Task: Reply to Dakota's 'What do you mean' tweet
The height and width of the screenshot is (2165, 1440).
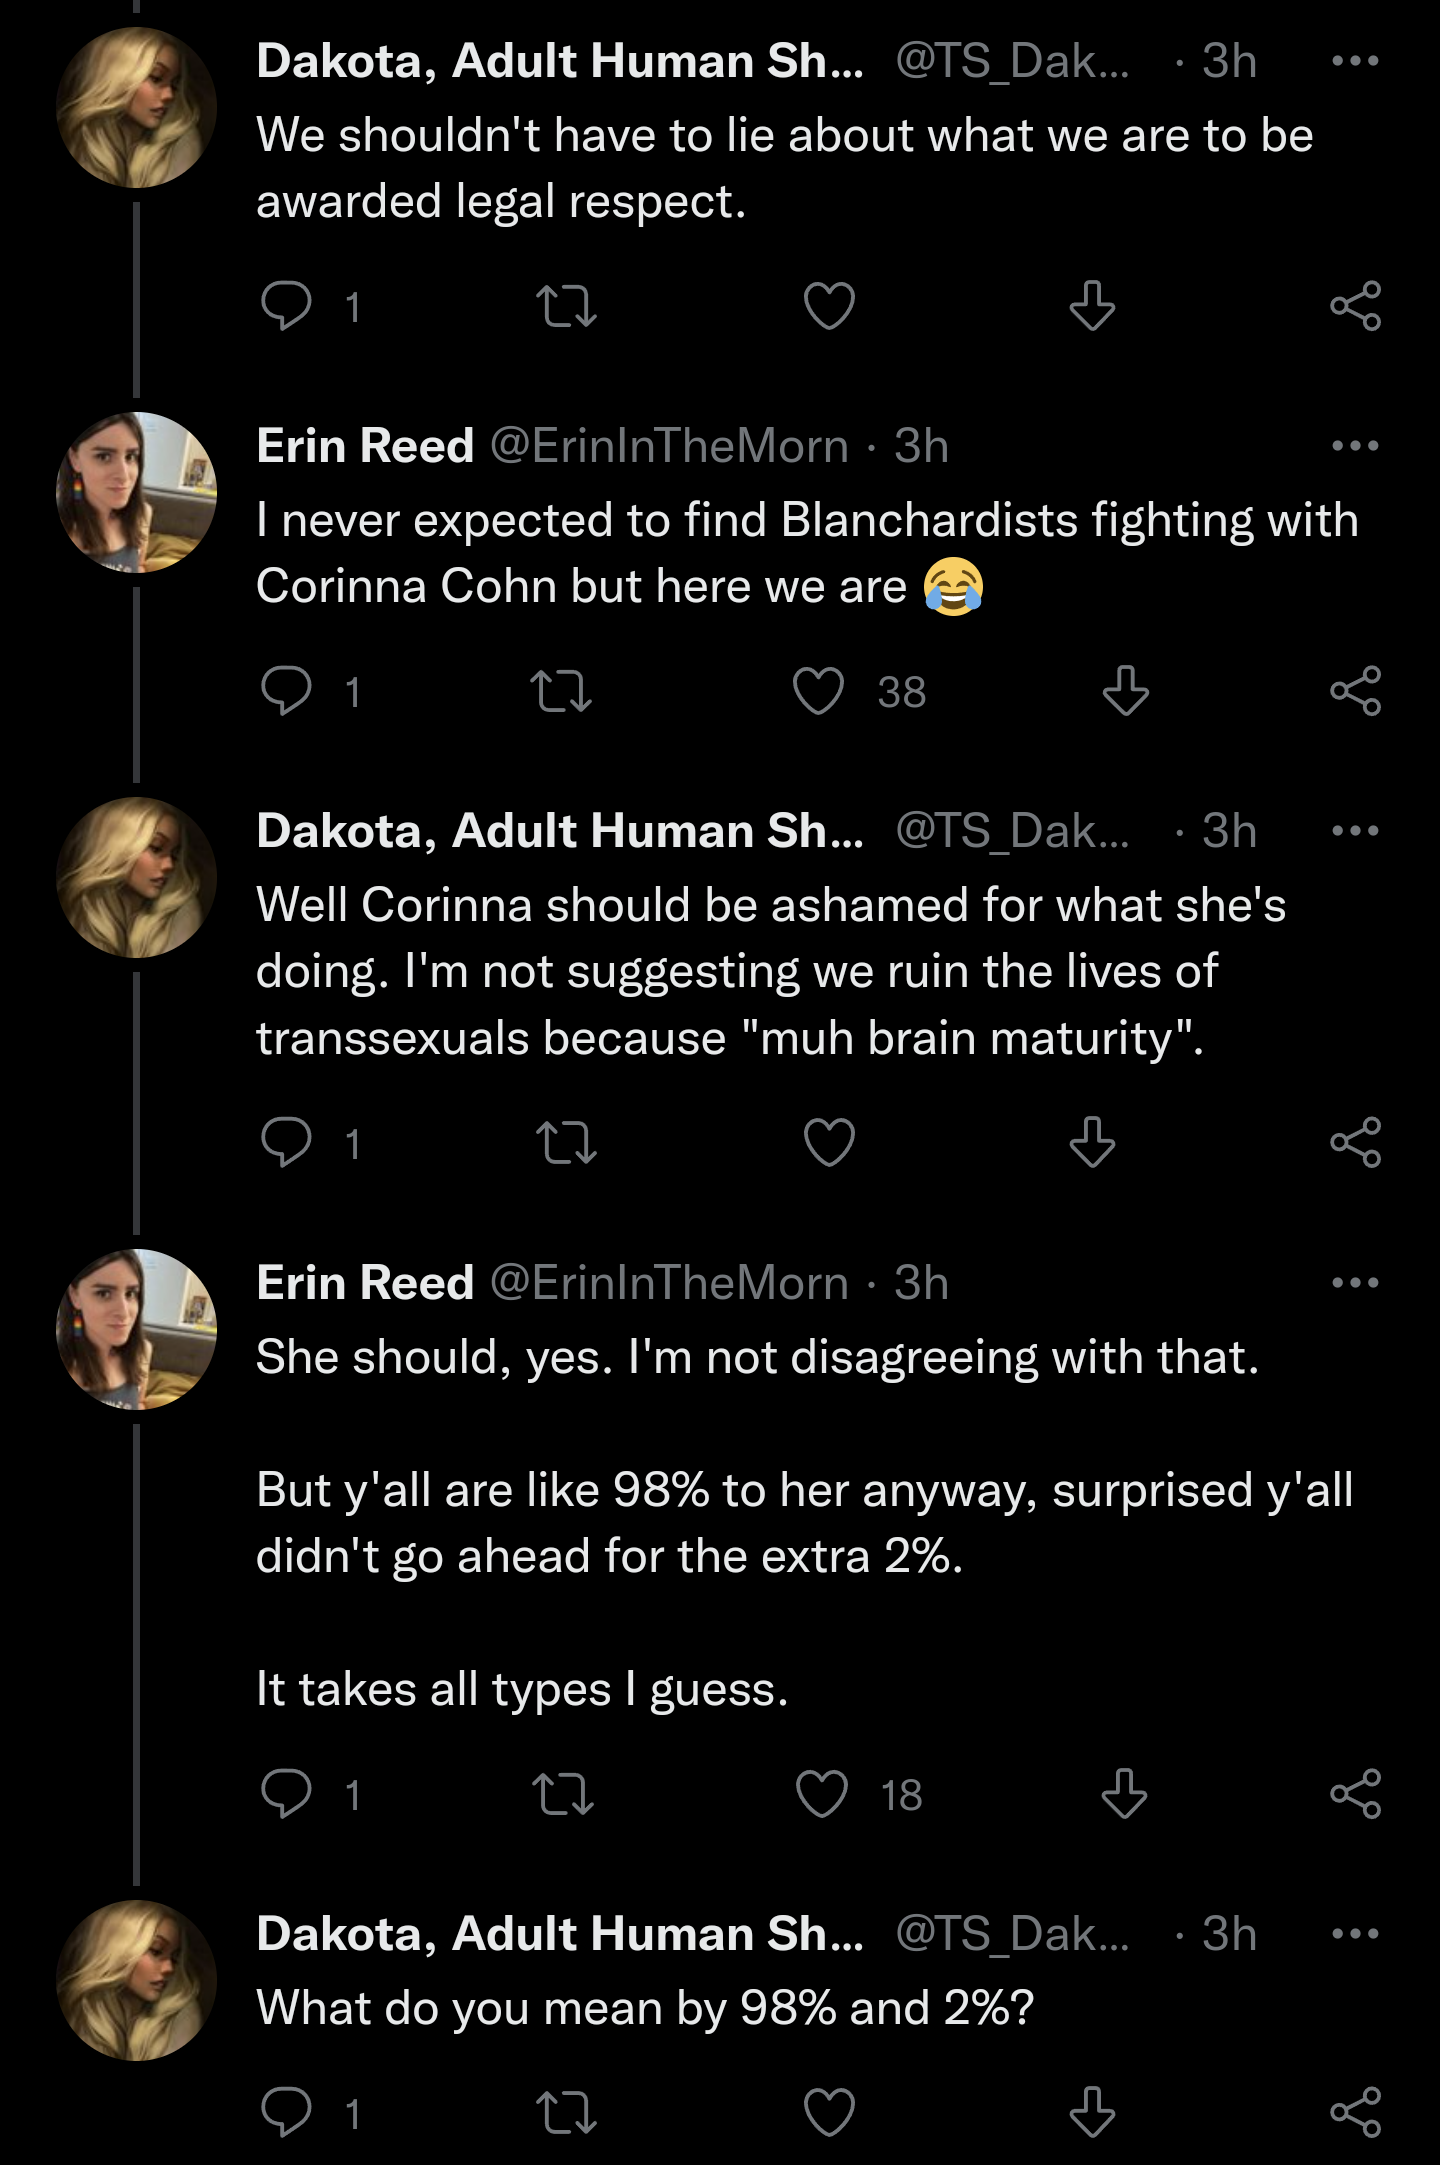Action: (287, 2112)
